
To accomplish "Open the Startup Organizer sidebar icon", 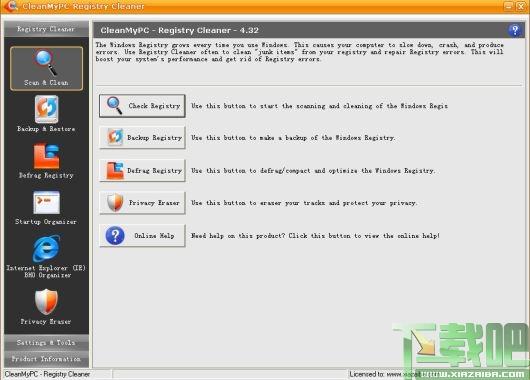I will tap(46, 207).
